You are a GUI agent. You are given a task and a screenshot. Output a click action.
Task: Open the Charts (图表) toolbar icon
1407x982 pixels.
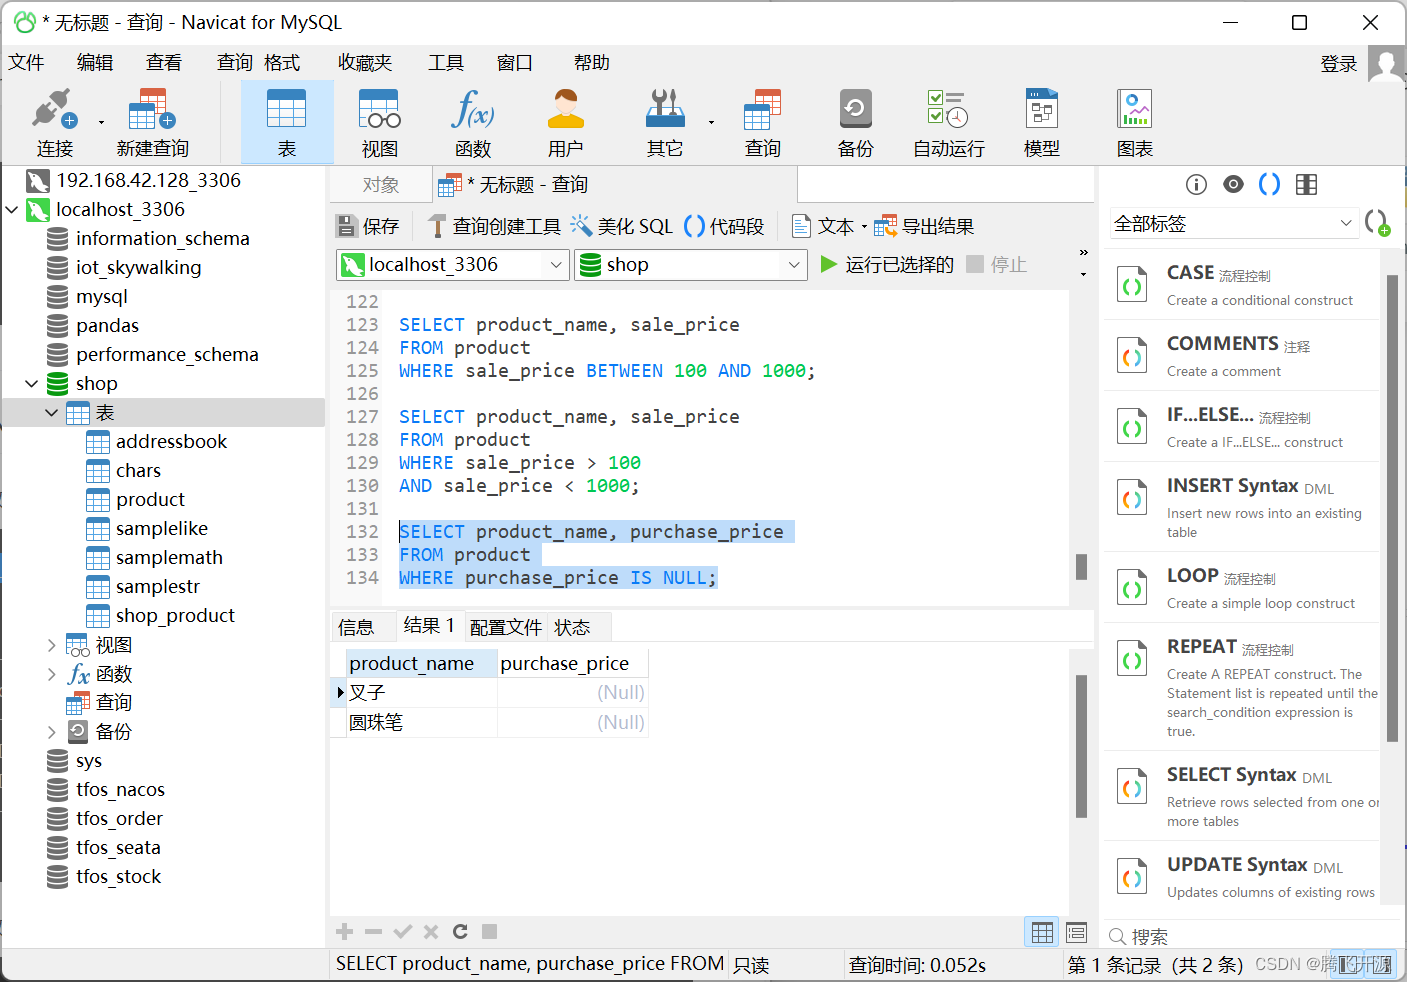[x=1135, y=122]
